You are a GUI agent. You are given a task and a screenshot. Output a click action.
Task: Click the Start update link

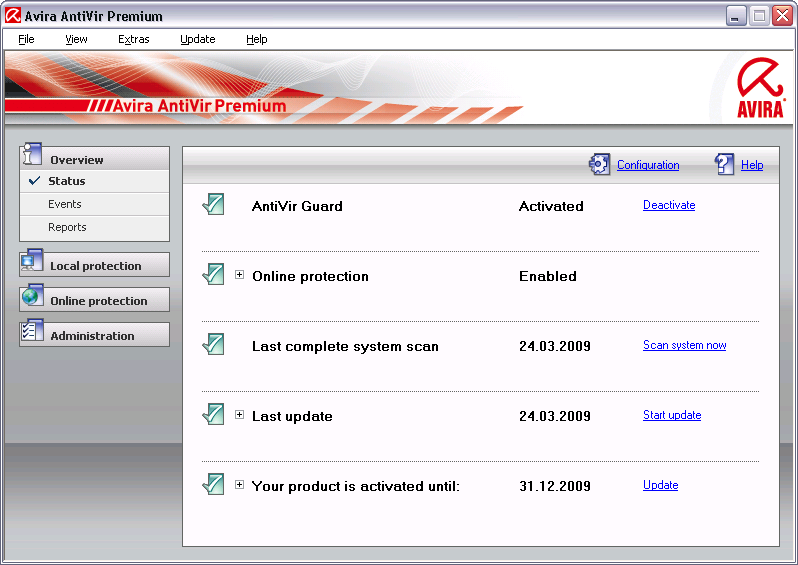(671, 415)
